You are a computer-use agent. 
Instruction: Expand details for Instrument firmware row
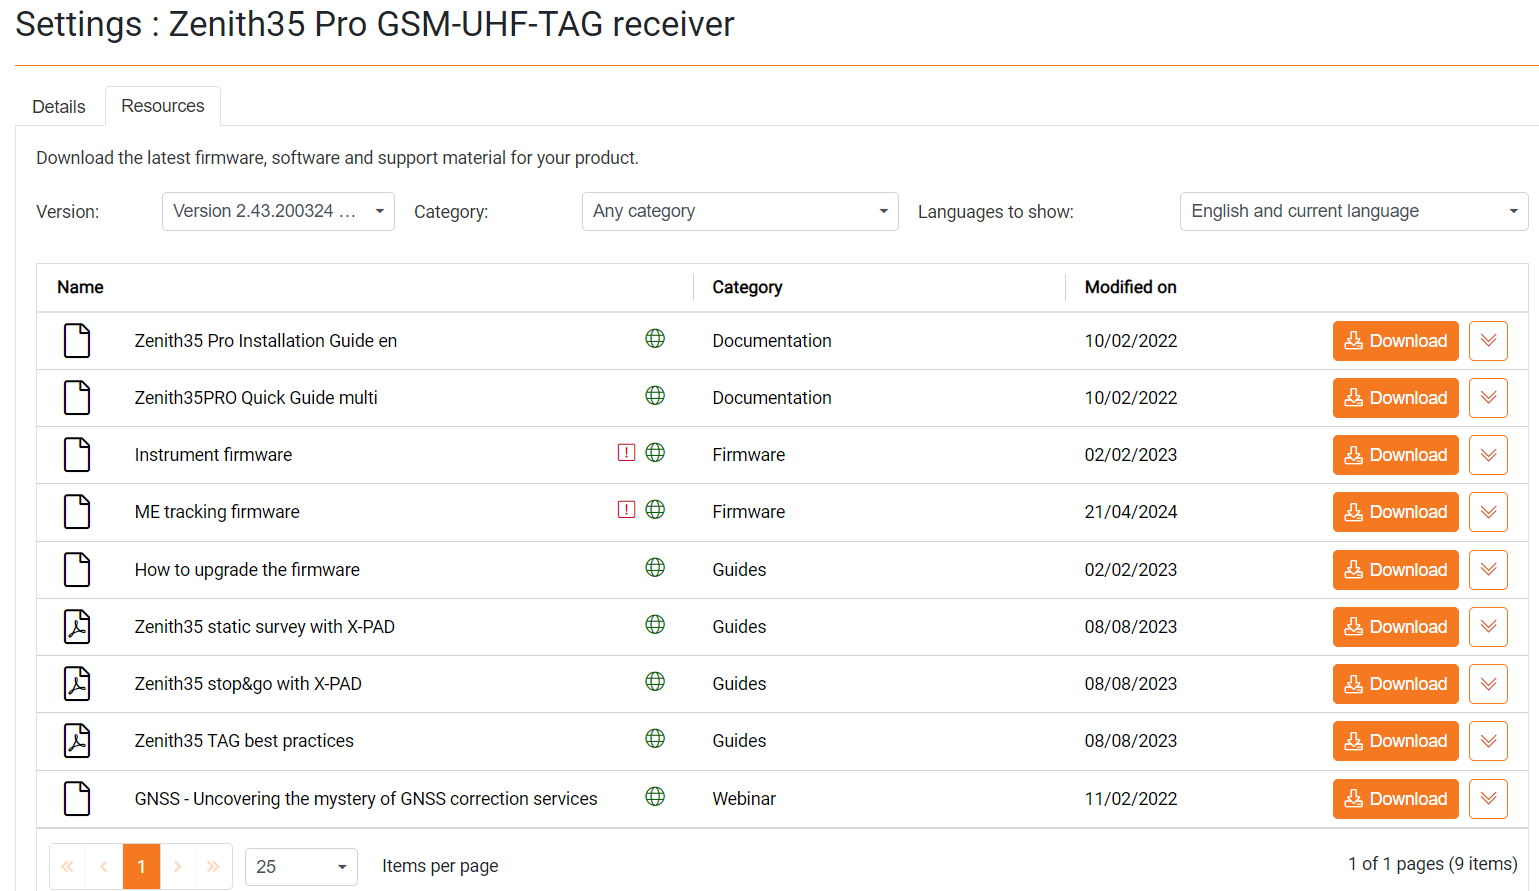tap(1488, 455)
